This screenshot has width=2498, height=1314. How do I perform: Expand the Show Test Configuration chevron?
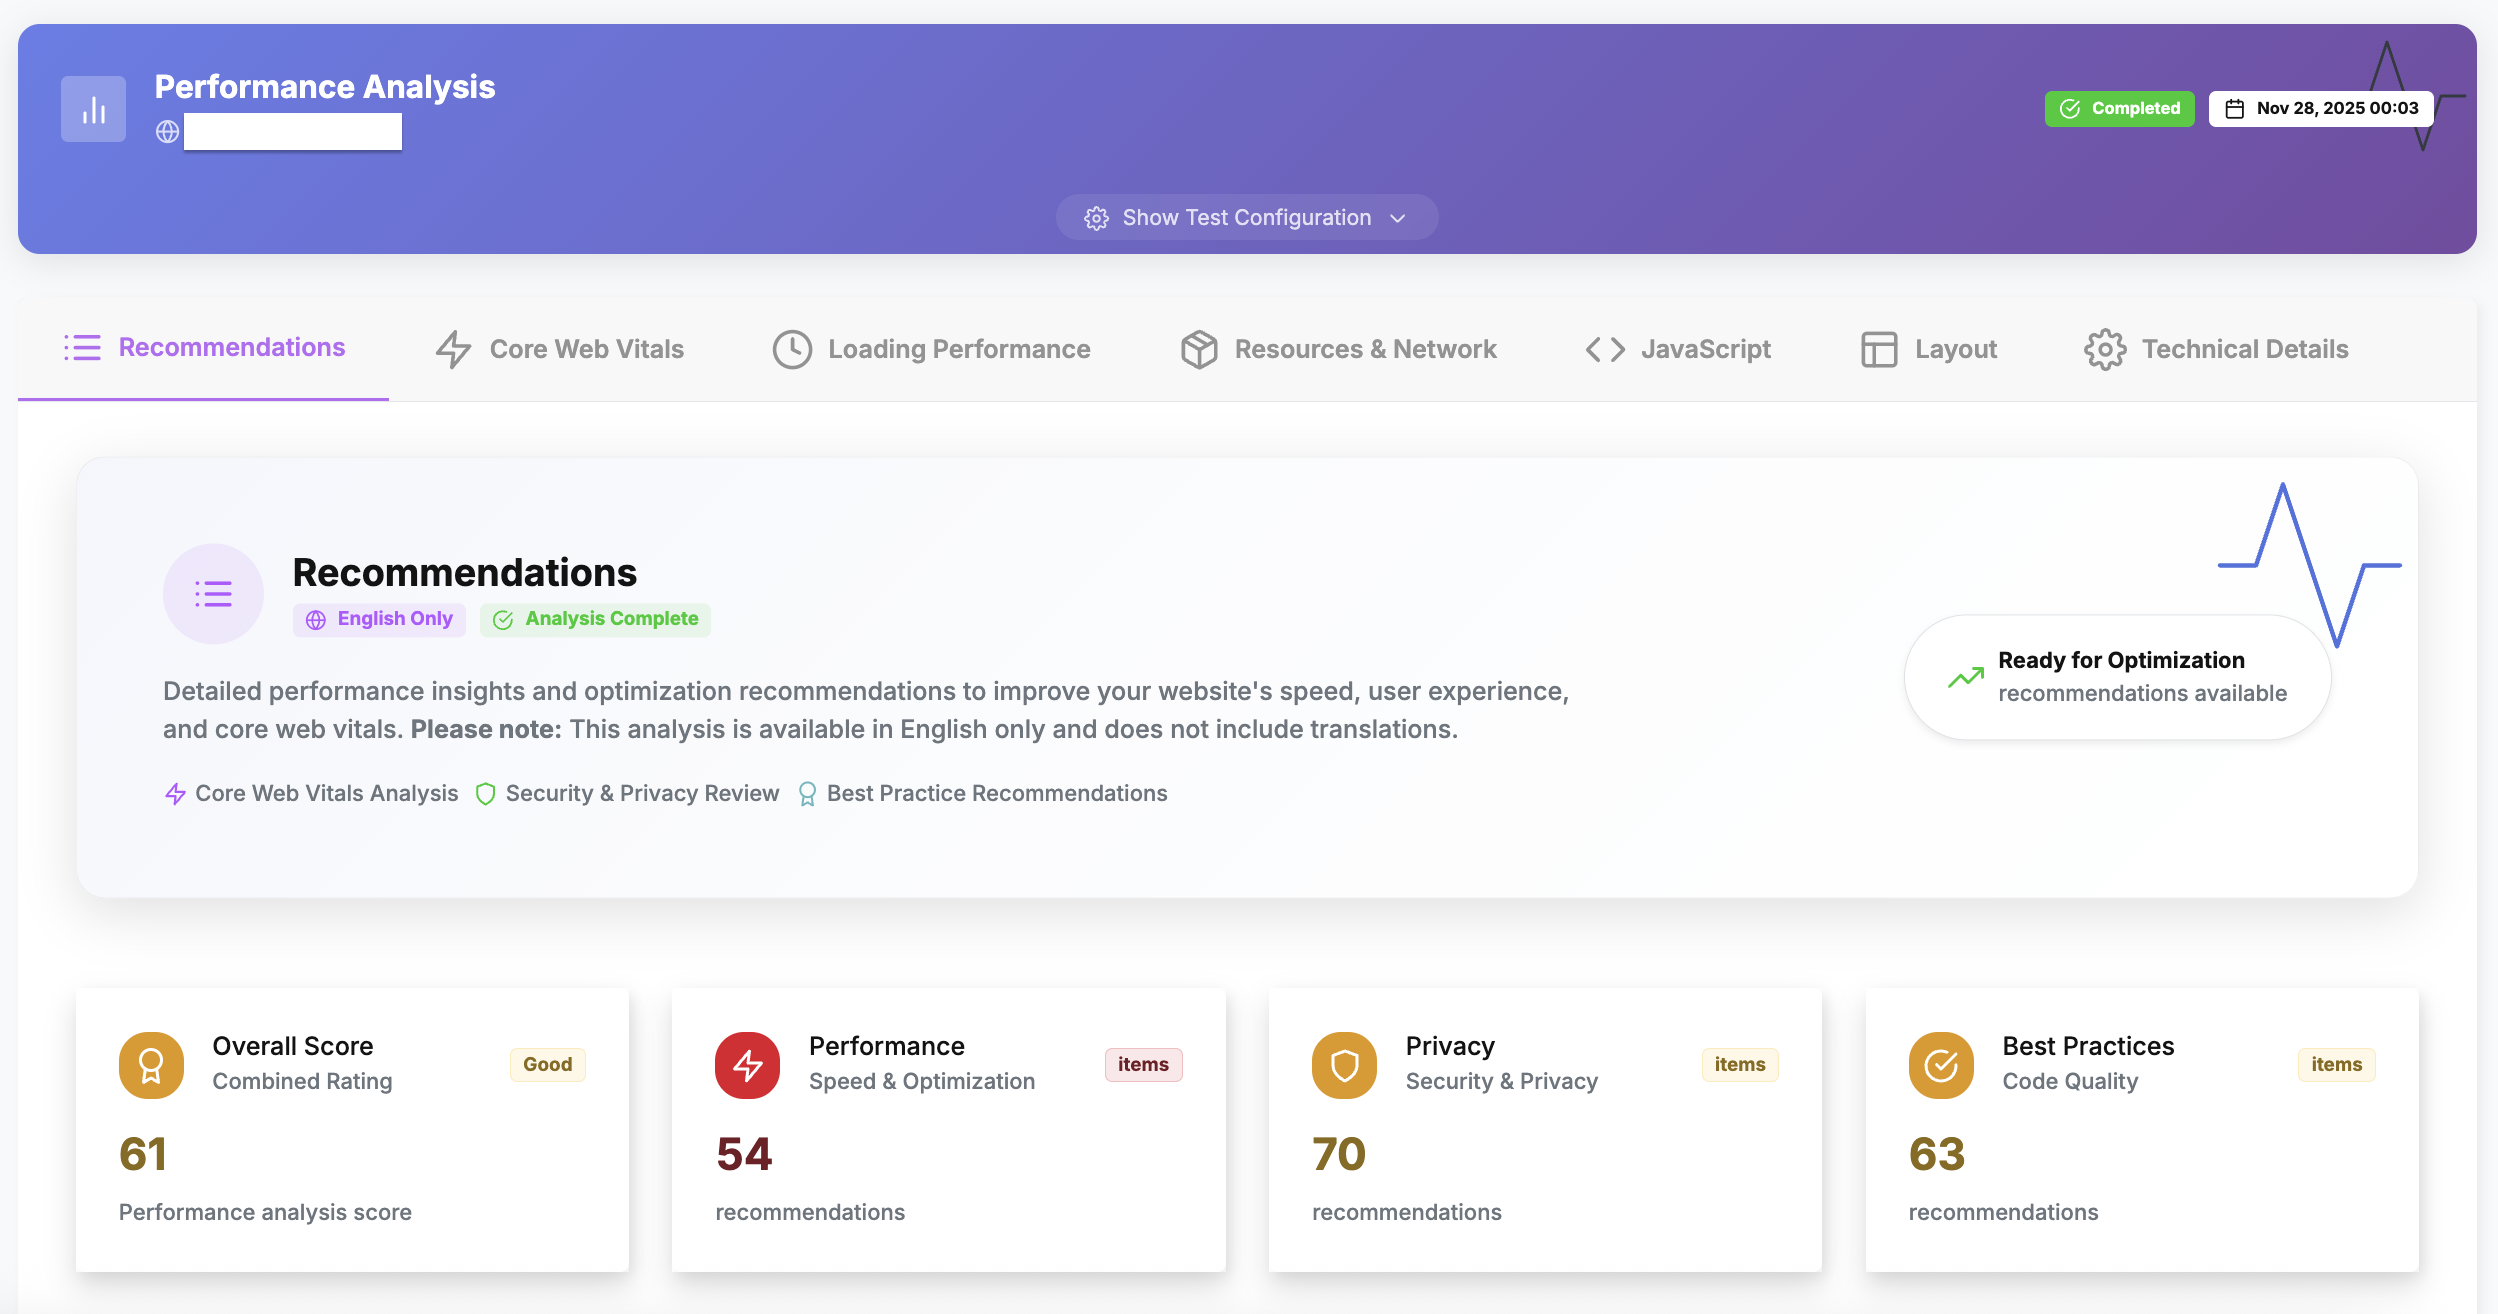[1398, 218]
